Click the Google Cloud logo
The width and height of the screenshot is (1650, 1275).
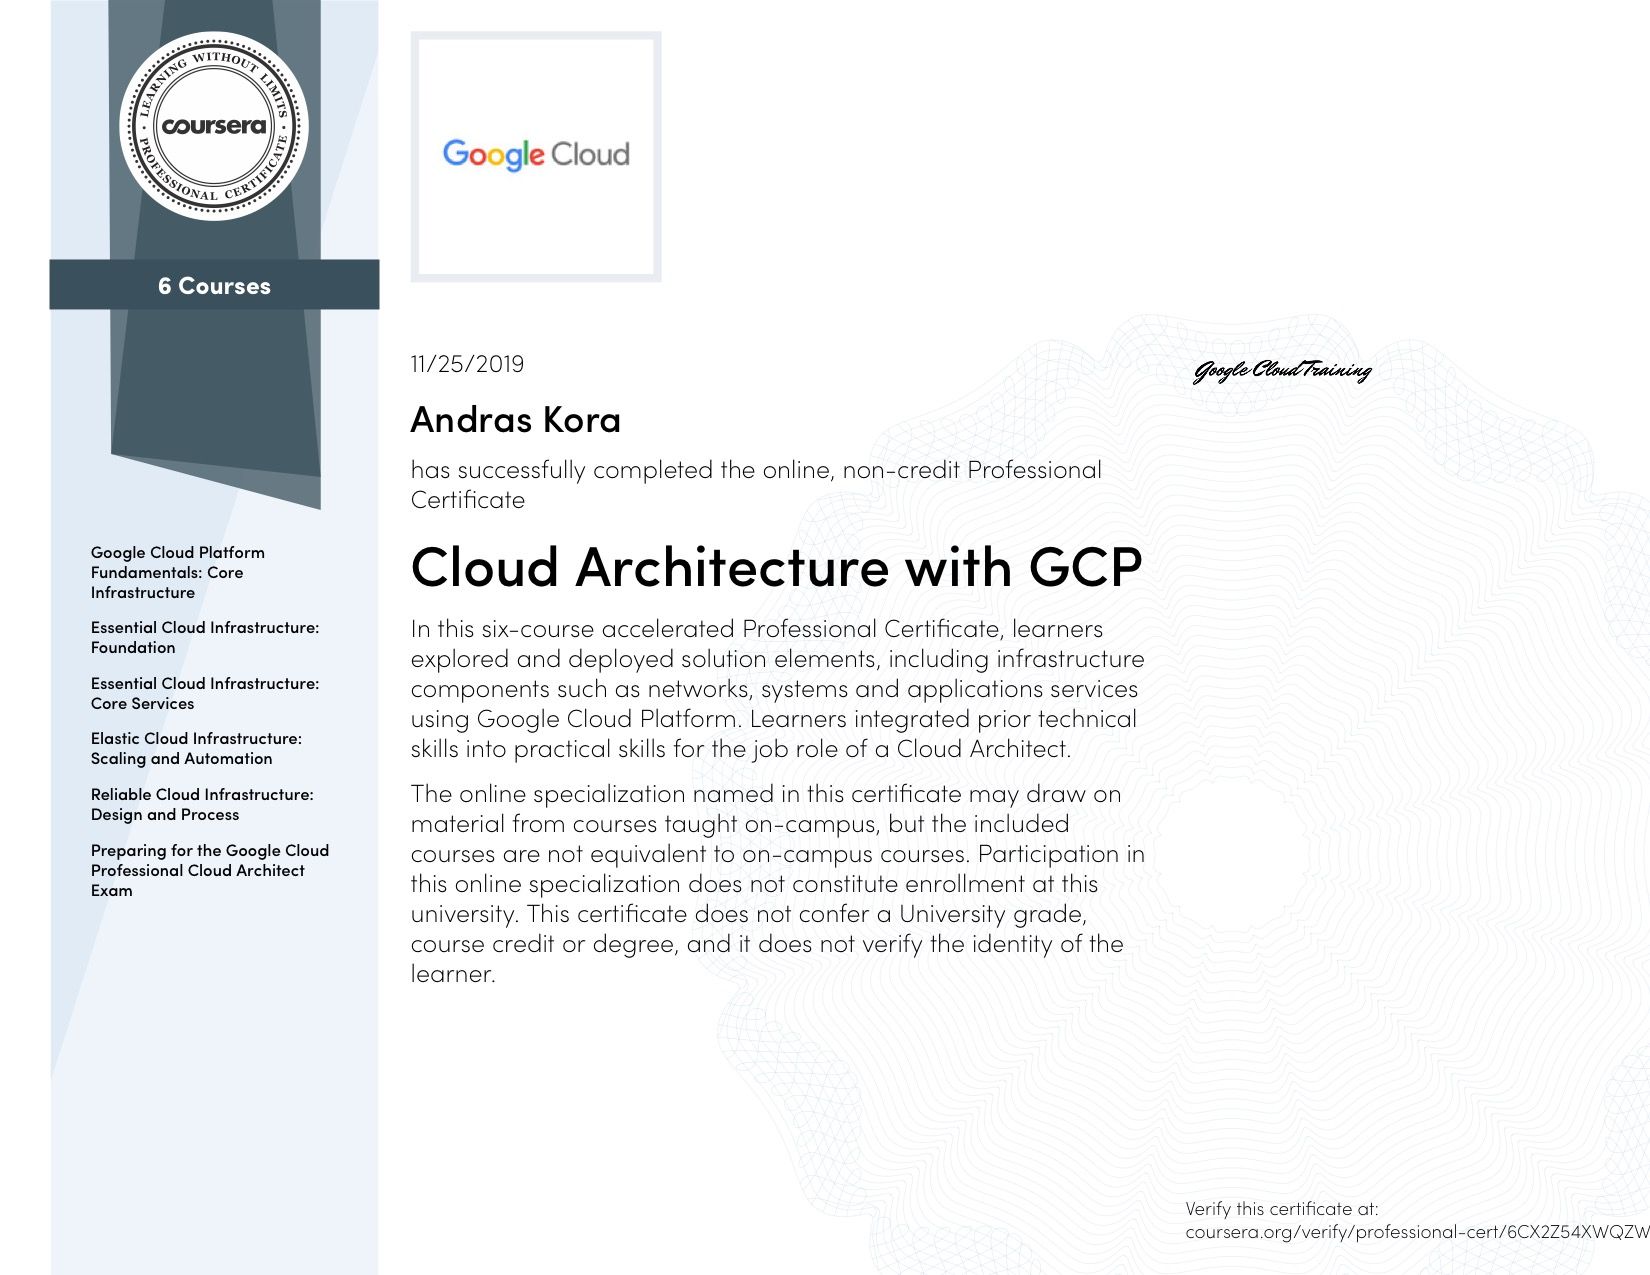pyautogui.click(x=536, y=155)
